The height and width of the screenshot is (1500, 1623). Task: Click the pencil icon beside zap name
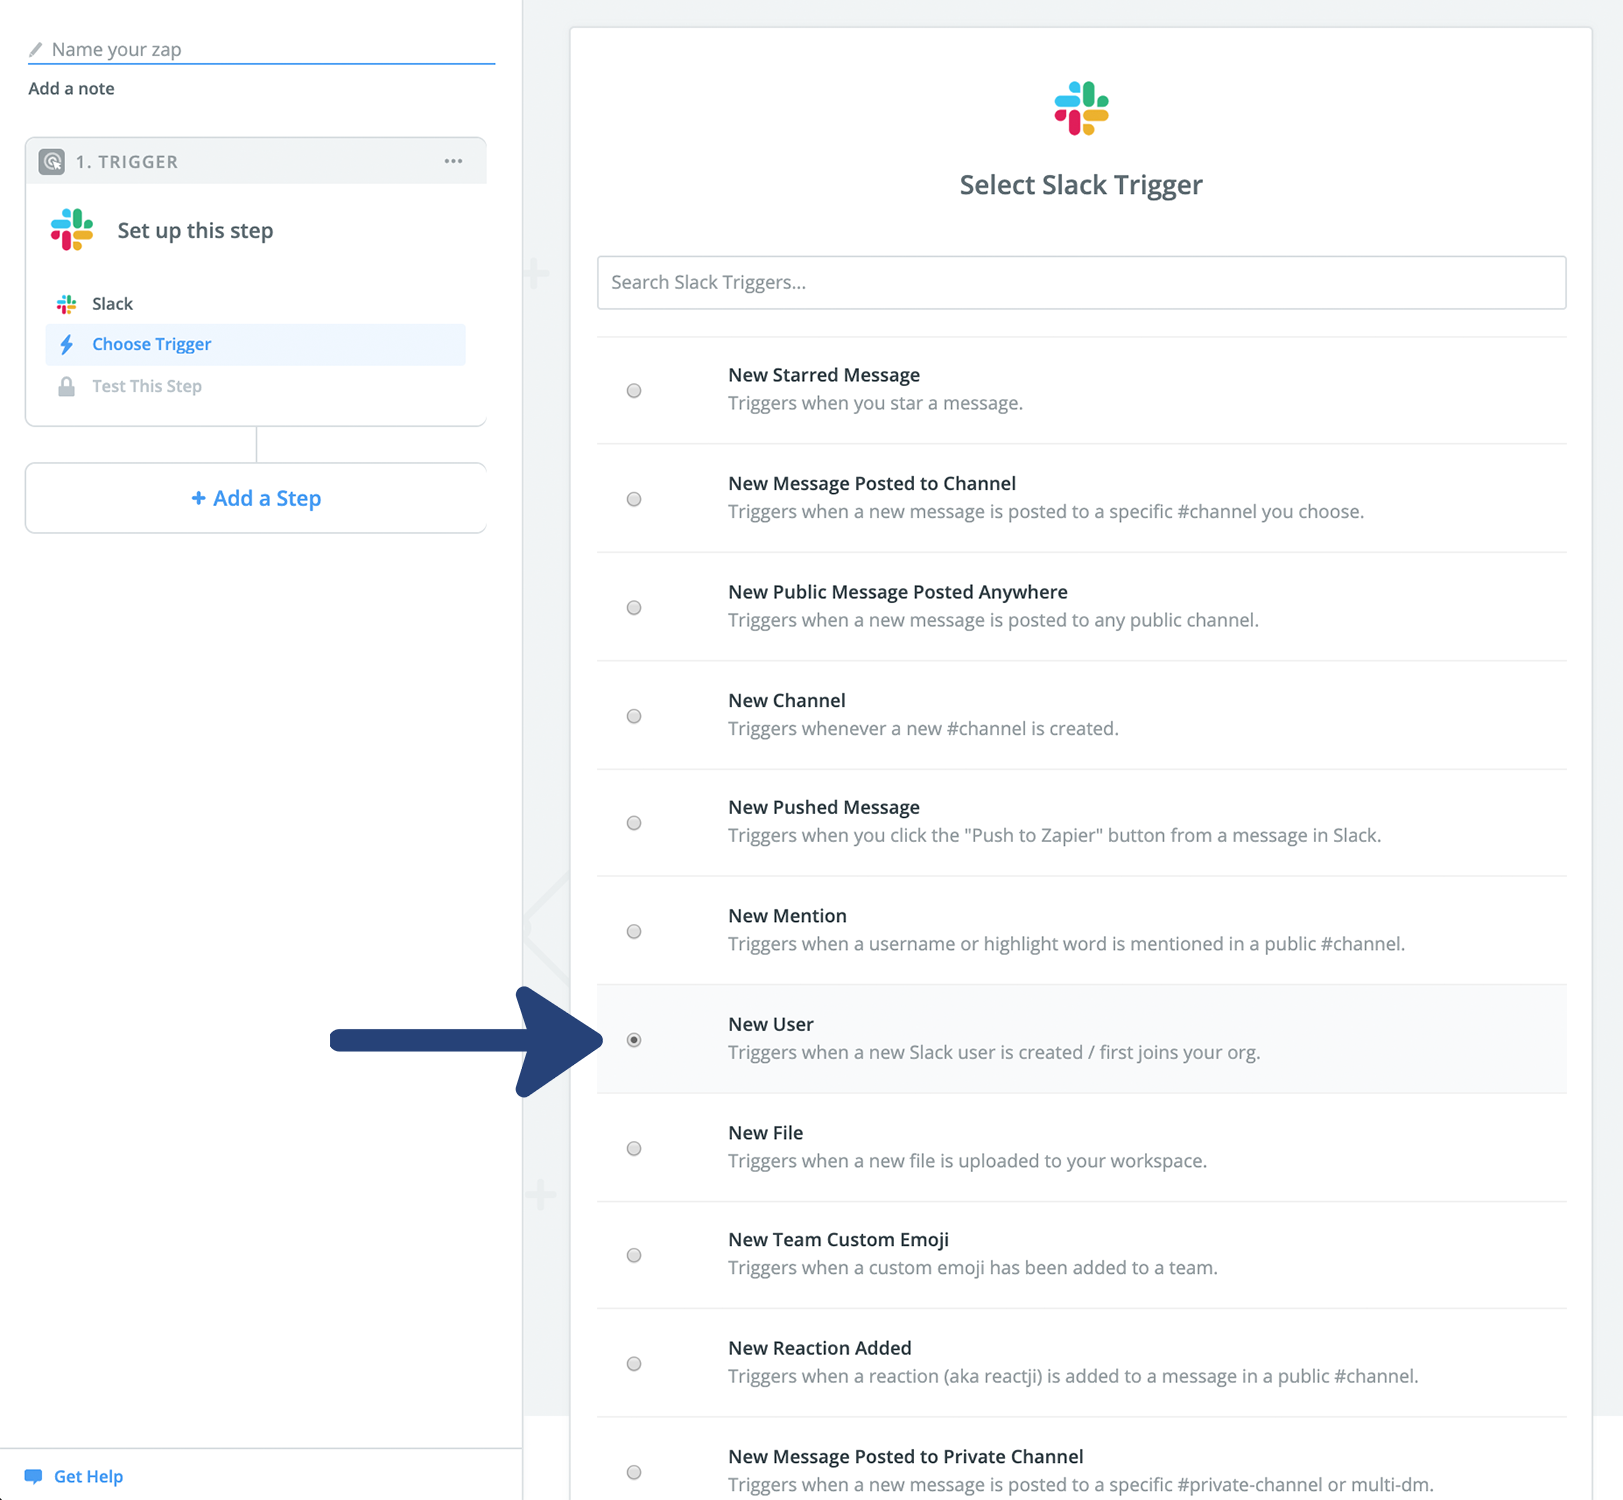(x=36, y=50)
